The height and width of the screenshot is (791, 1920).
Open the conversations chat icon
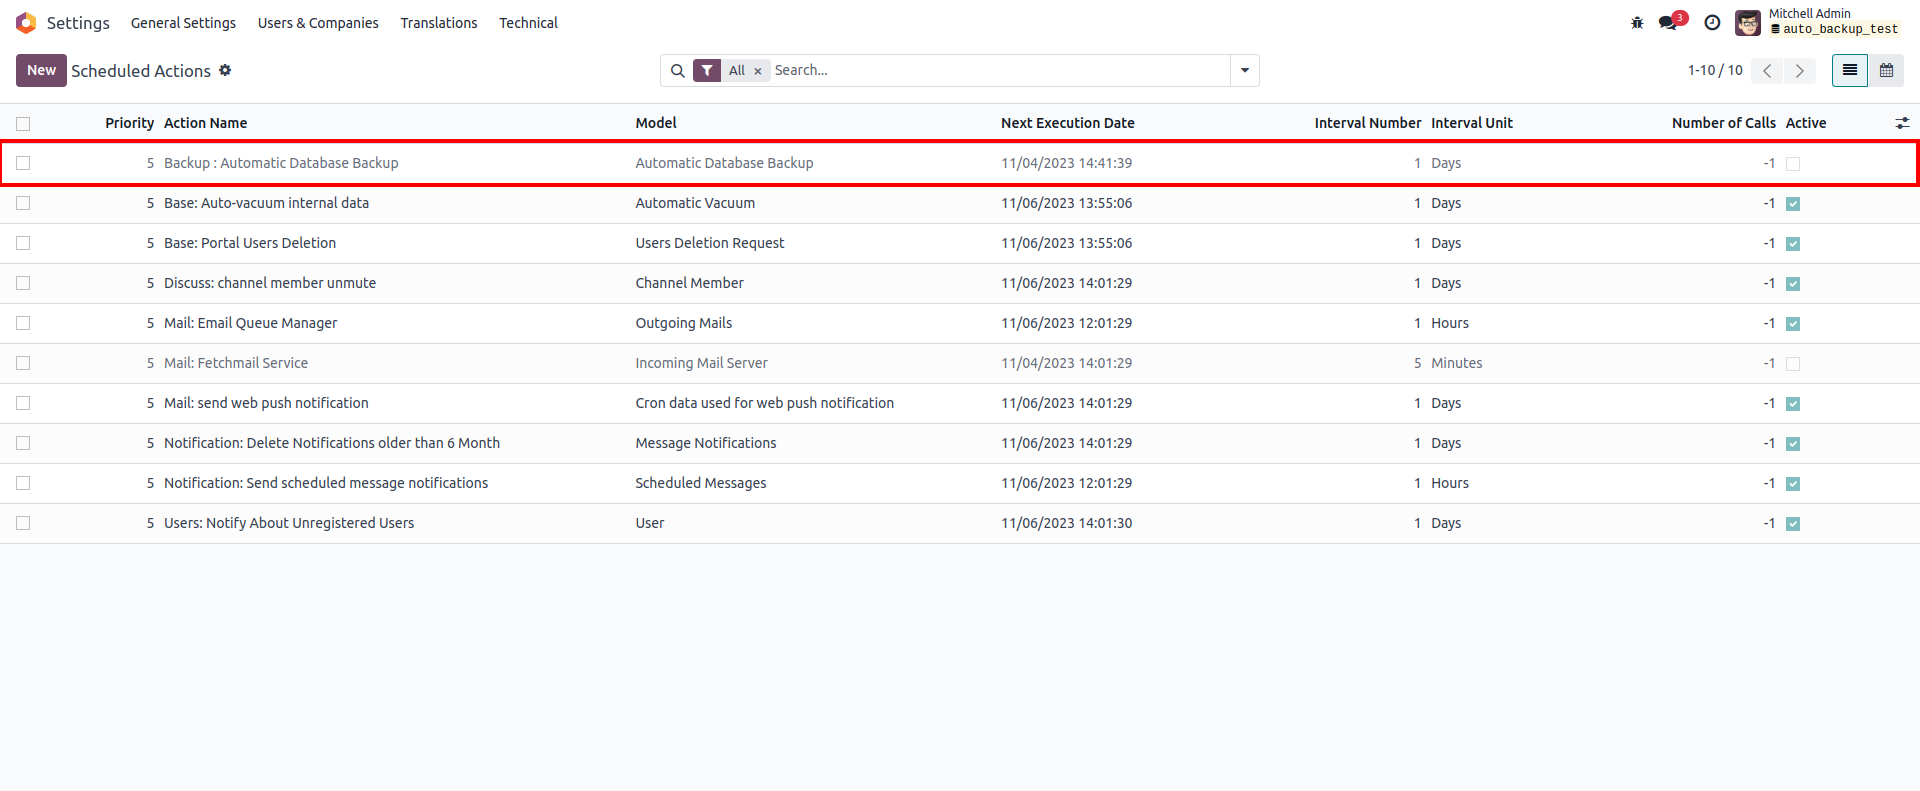coord(1668,23)
